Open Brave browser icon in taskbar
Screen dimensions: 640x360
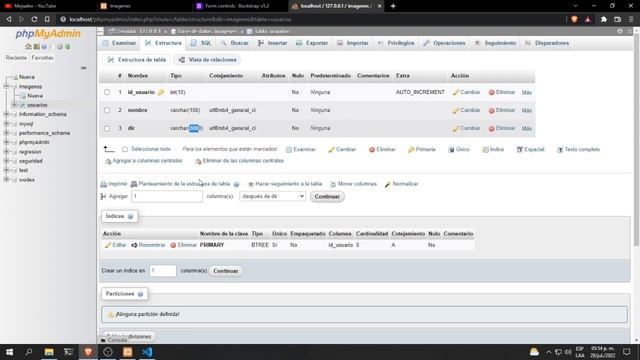point(88,352)
